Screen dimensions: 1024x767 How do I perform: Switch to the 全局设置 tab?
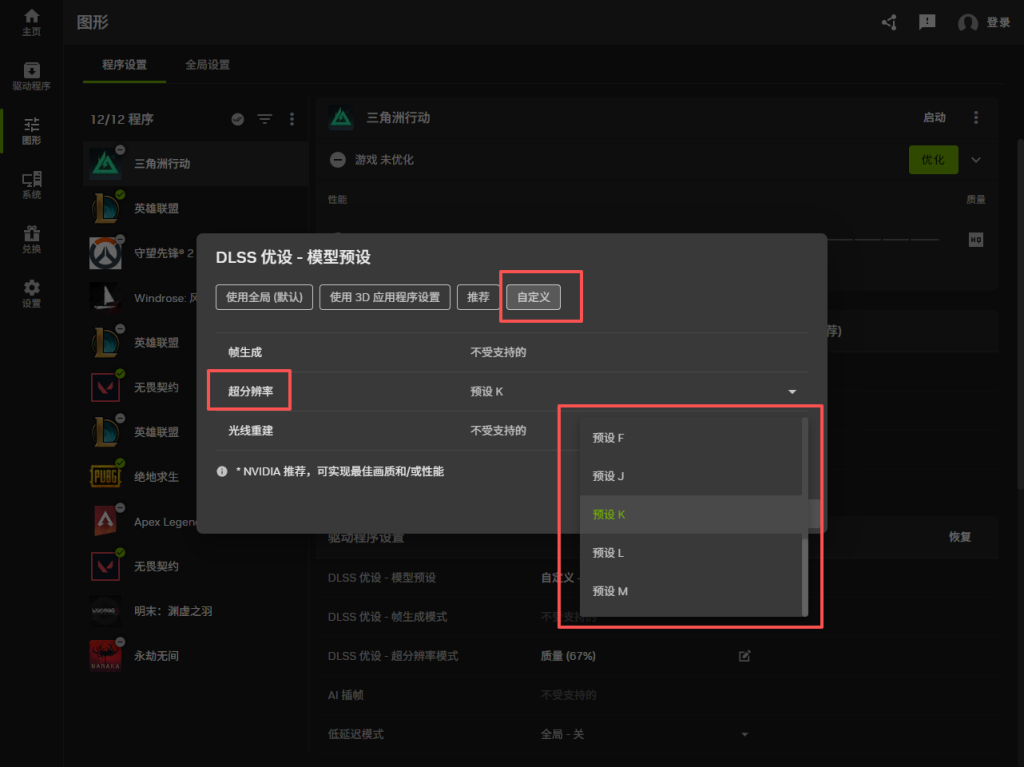pyautogui.click(x=207, y=65)
